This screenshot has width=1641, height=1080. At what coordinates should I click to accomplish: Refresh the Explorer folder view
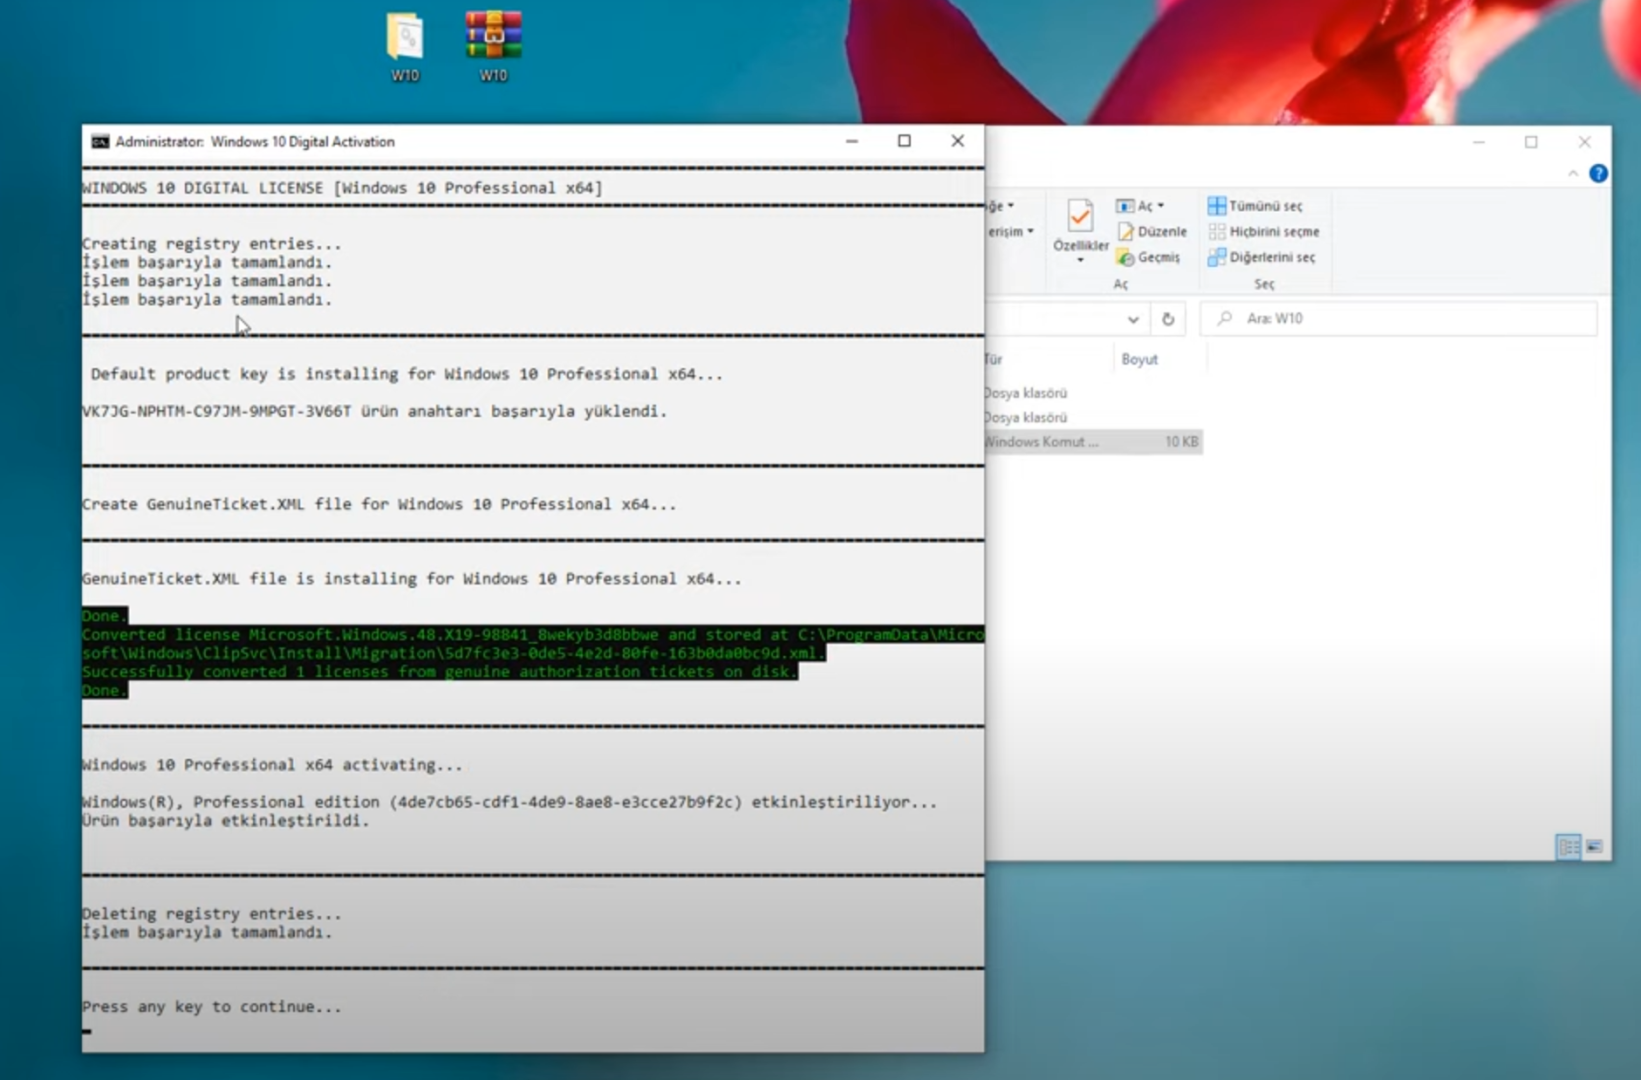pyautogui.click(x=1168, y=320)
